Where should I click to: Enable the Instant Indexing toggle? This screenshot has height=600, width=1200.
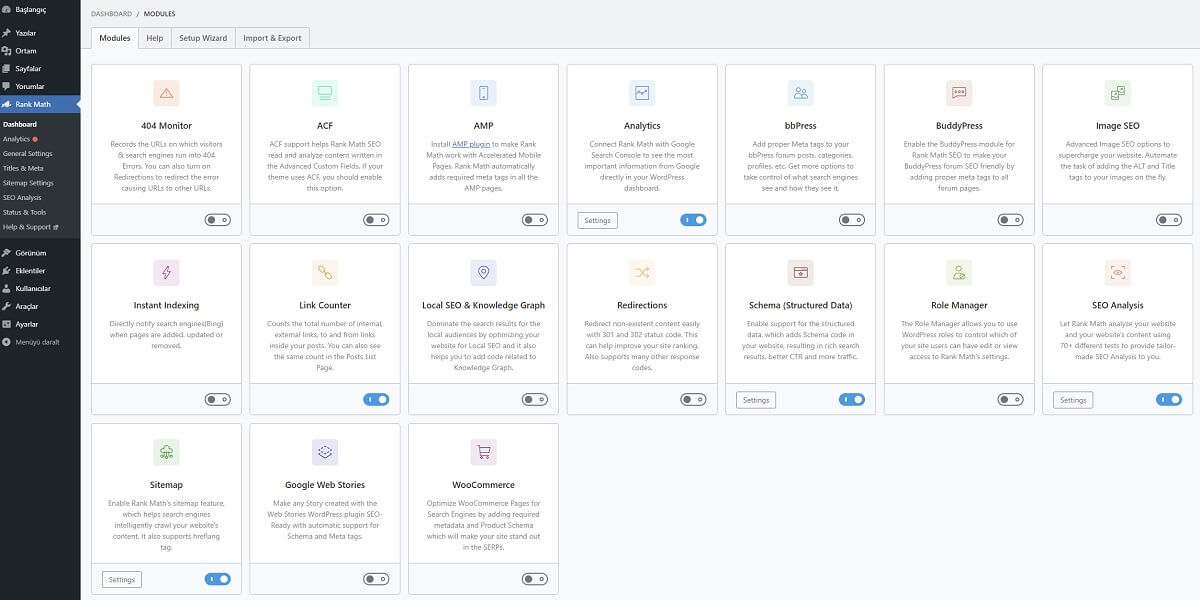[x=217, y=399]
